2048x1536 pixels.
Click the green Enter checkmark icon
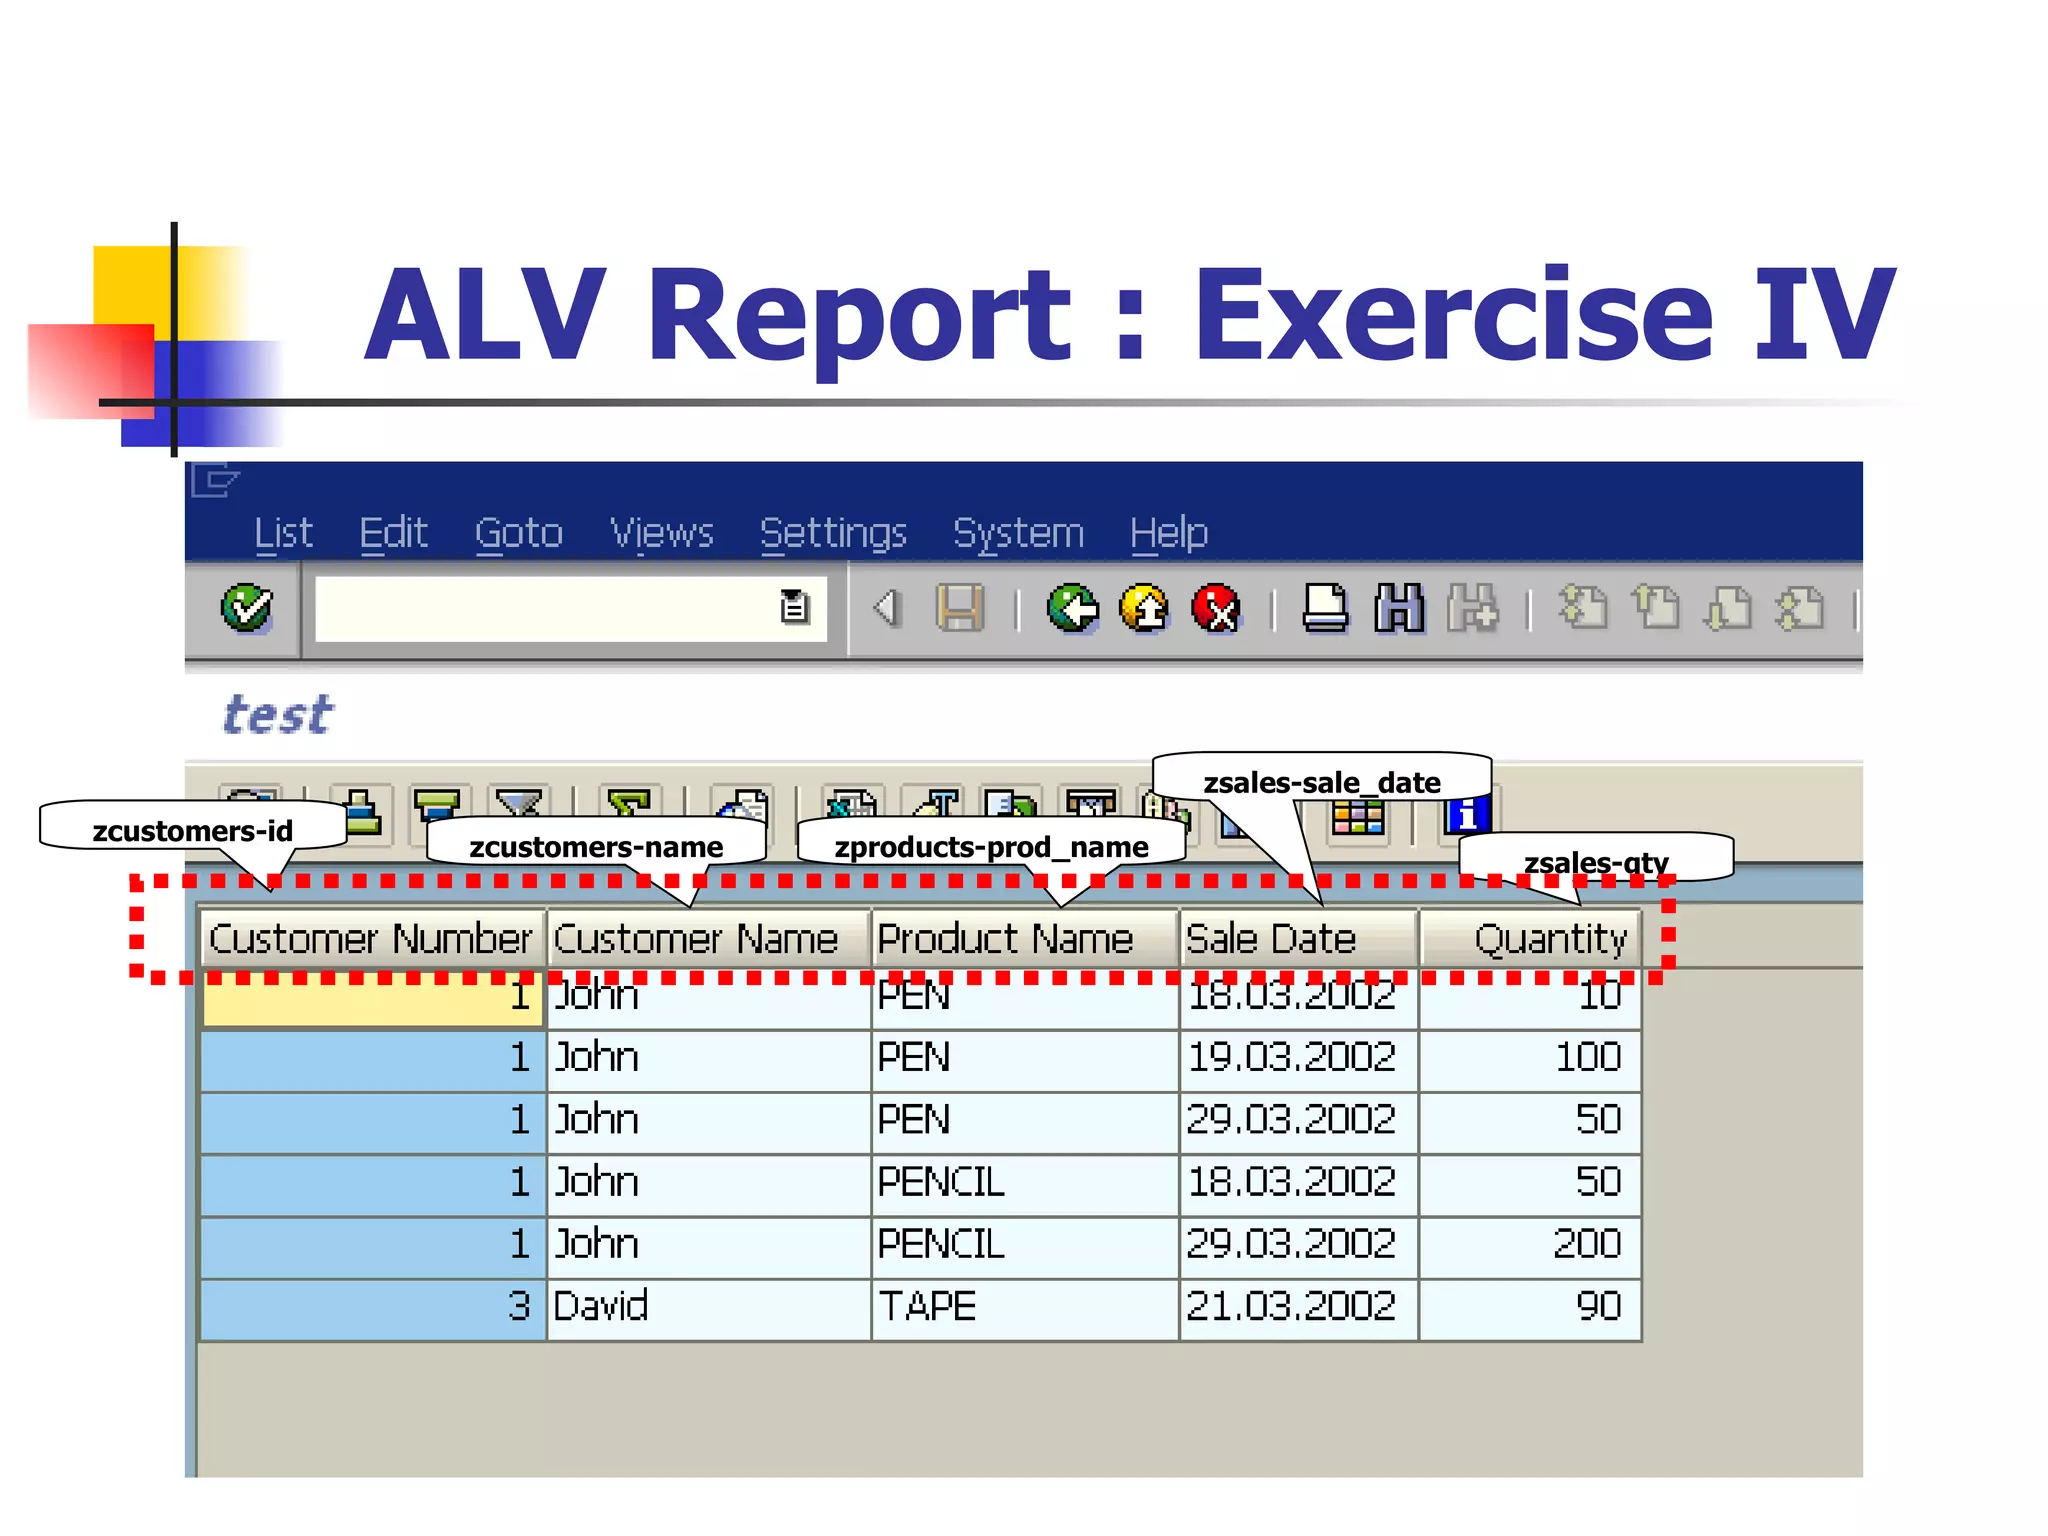pos(246,608)
